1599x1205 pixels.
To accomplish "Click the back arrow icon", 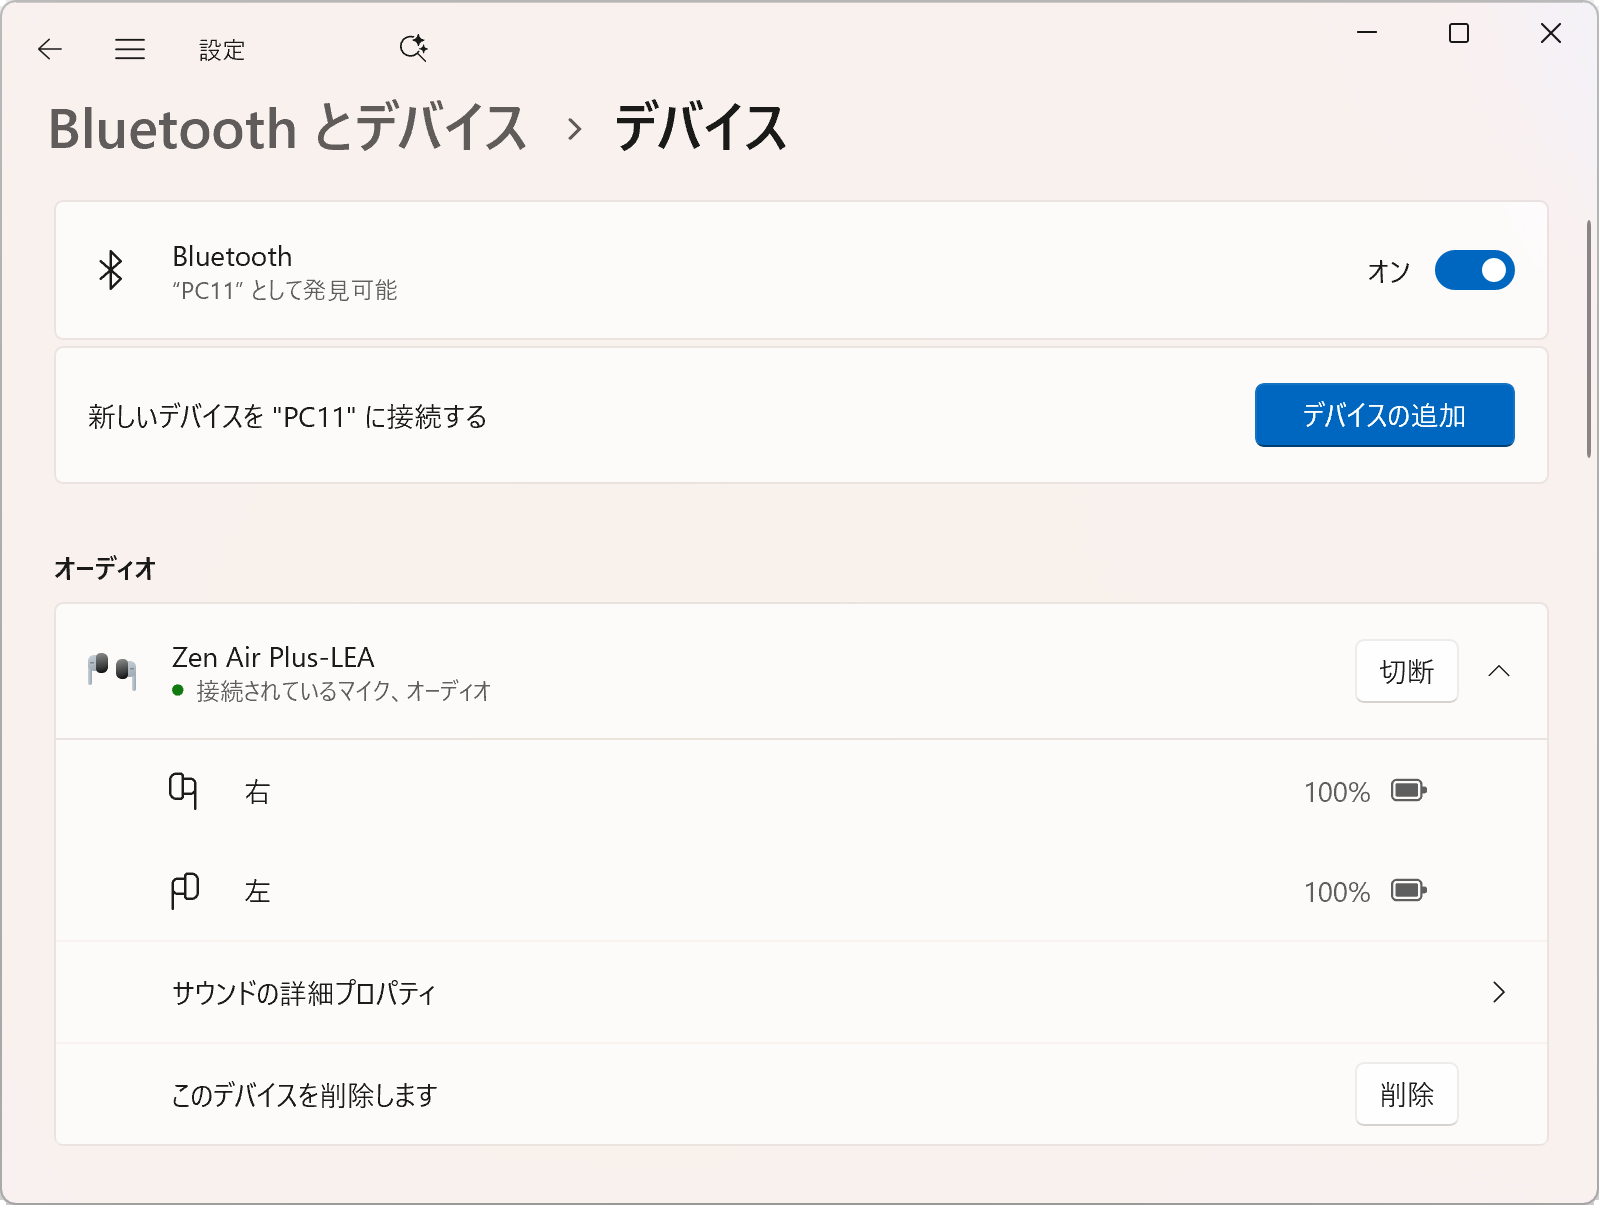I will click(50, 49).
